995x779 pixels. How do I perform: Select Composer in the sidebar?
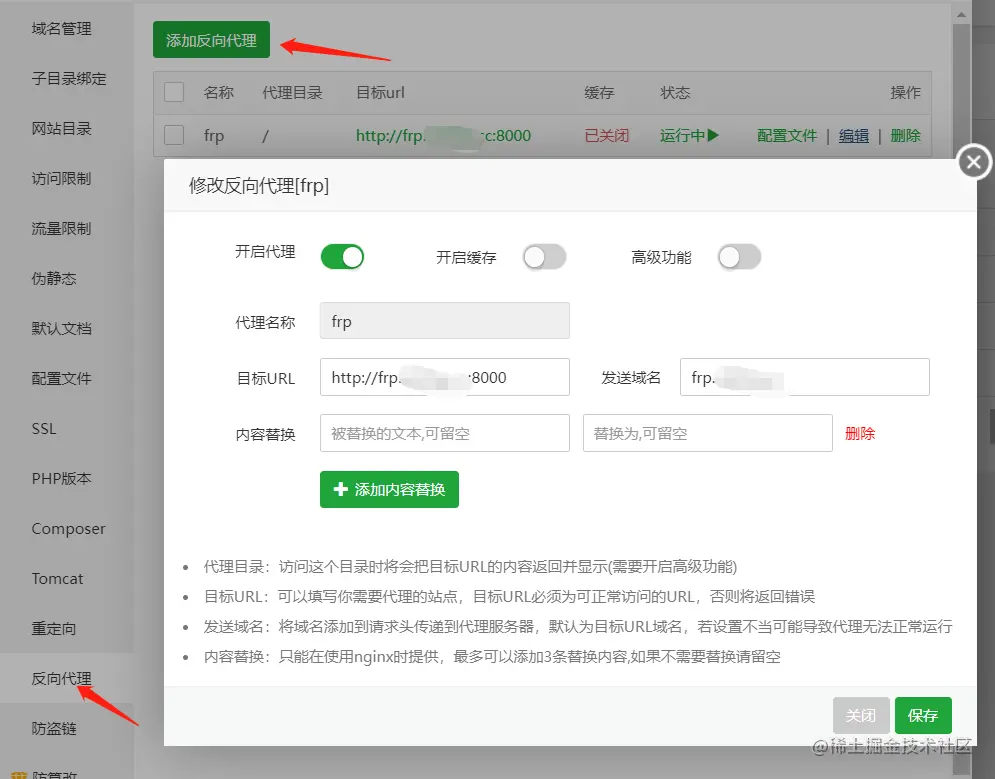(69, 528)
